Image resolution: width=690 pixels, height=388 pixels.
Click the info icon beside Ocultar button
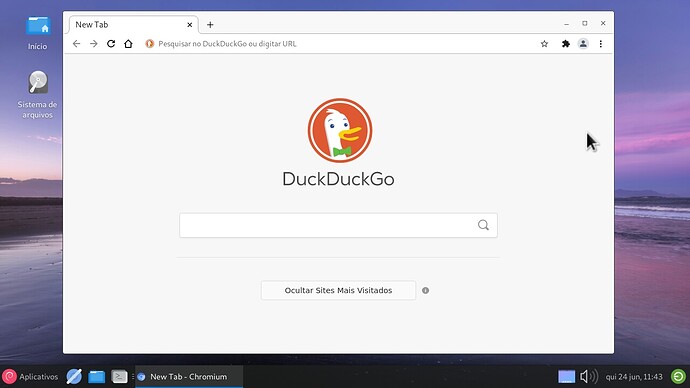pyautogui.click(x=426, y=290)
